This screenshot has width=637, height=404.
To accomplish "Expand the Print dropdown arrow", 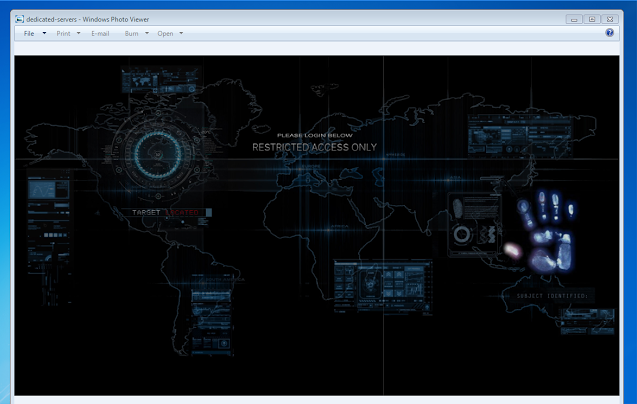I will [x=79, y=33].
